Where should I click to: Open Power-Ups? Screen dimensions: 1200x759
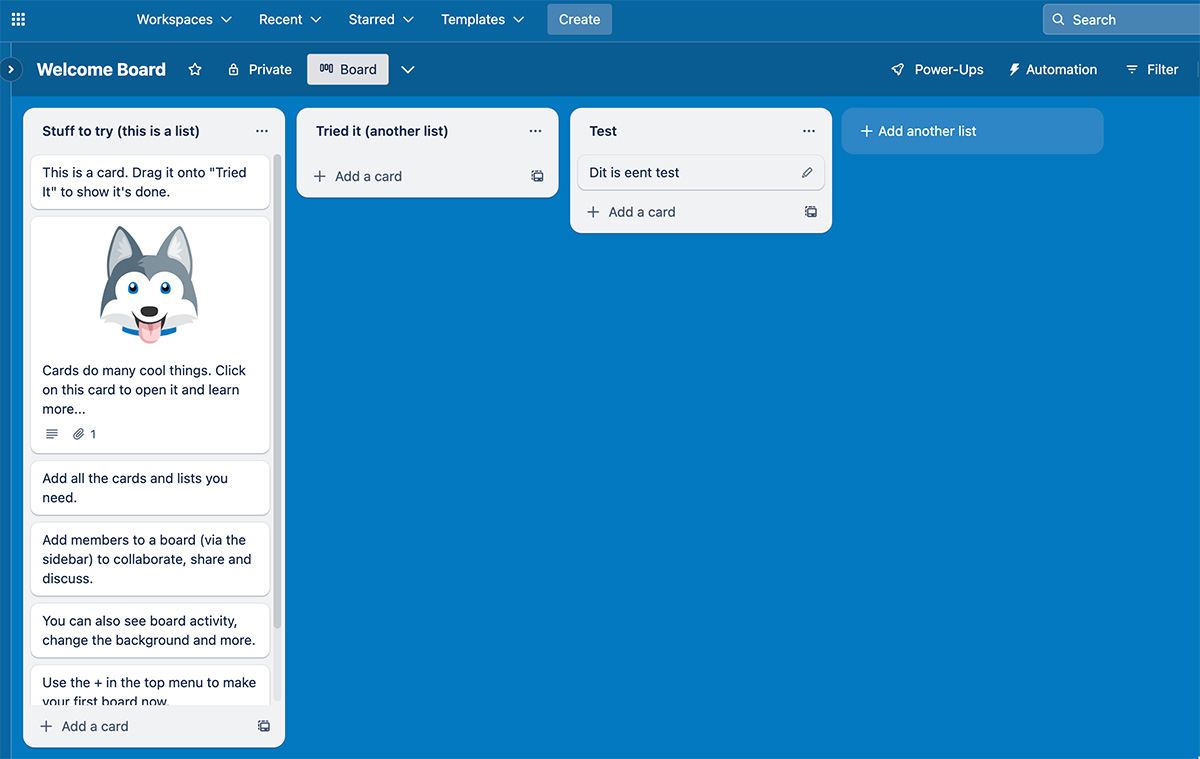coord(937,69)
